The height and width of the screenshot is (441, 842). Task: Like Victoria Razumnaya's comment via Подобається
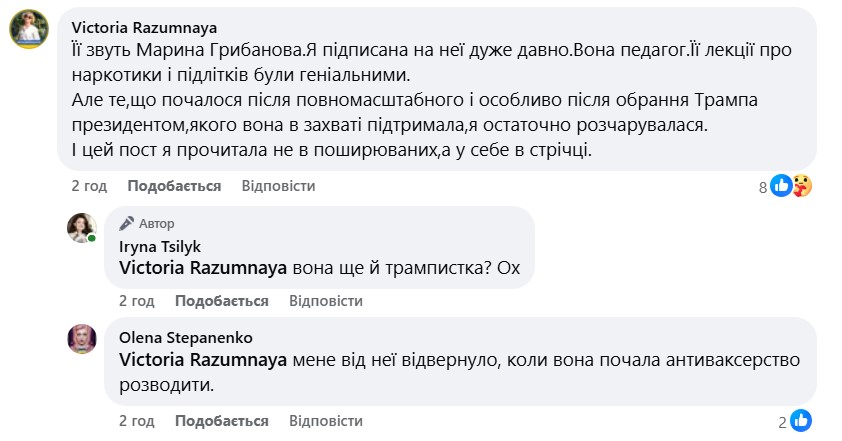[x=174, y=186]
